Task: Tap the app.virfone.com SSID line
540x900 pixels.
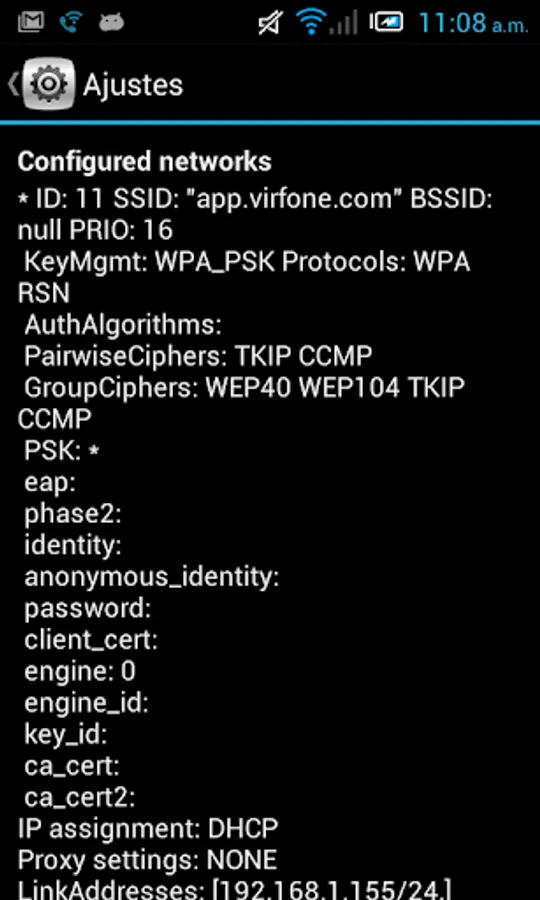Action: (x=255, y=215)
